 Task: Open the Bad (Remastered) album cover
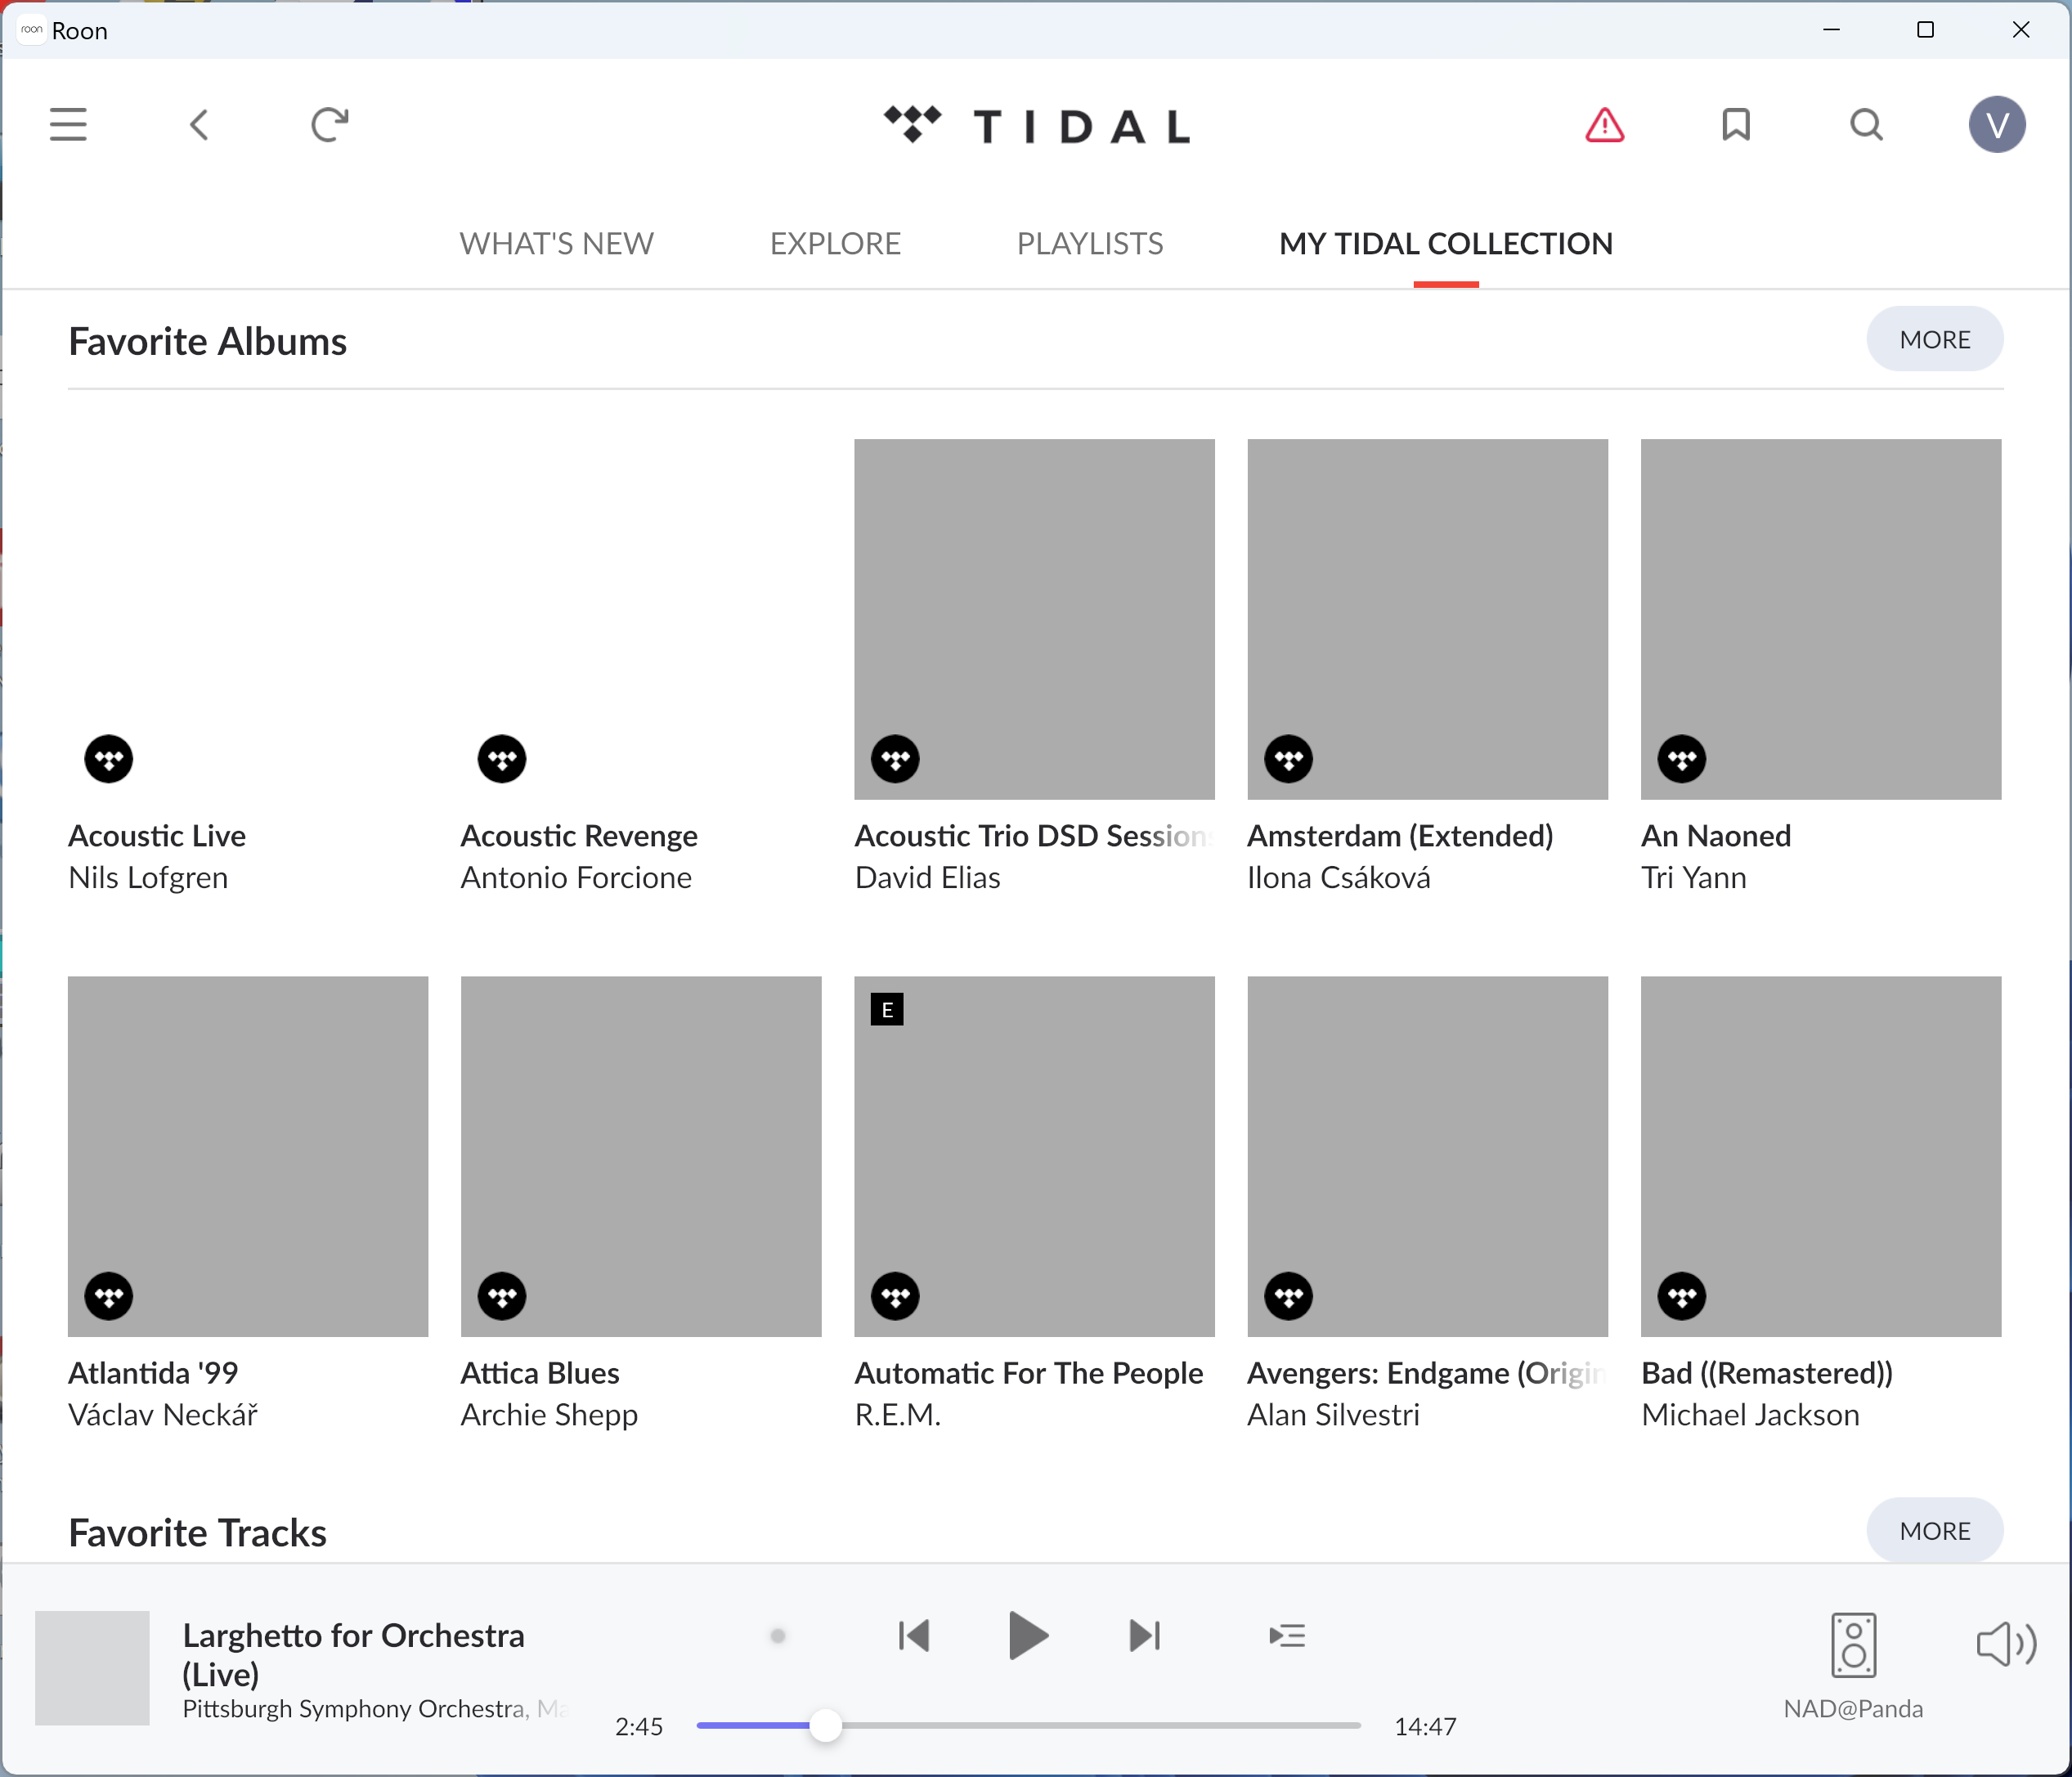1820,1157
